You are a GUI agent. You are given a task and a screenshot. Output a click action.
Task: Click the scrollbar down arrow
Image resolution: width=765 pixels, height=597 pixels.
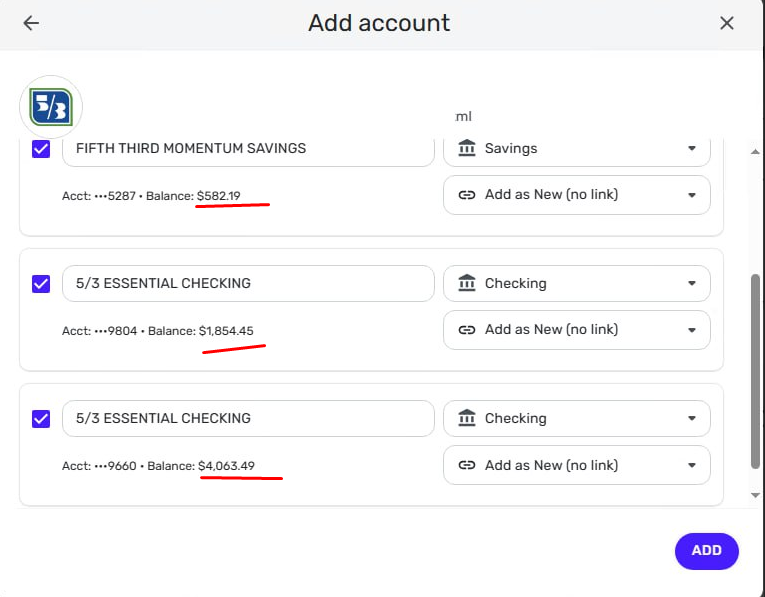click(x=755, y=496)
